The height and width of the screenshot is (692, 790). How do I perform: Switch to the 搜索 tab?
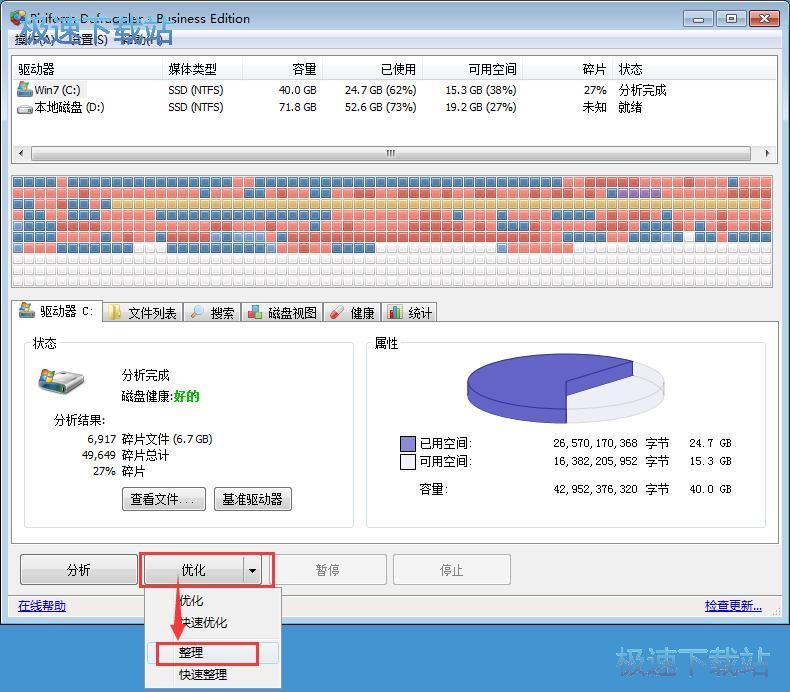click(212, 312)
